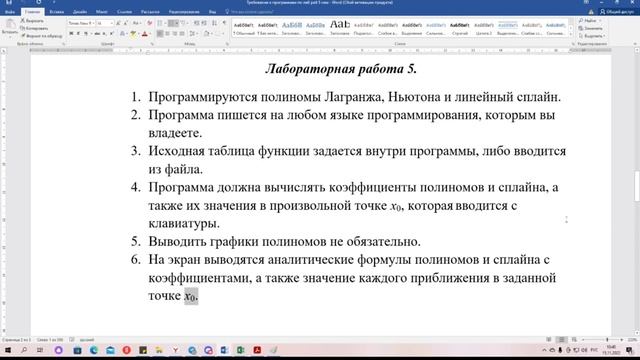
Task: Increase paragraph indent
Action: point(204,23)
